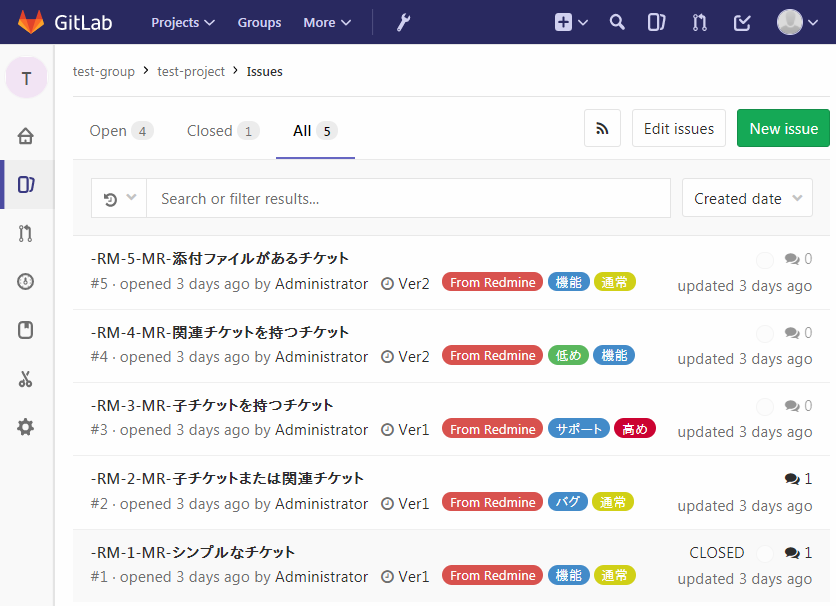836x606 pixels.
Task: Select the Snippets scissors icon in sidebar
Action: click(x=26, y=379)
